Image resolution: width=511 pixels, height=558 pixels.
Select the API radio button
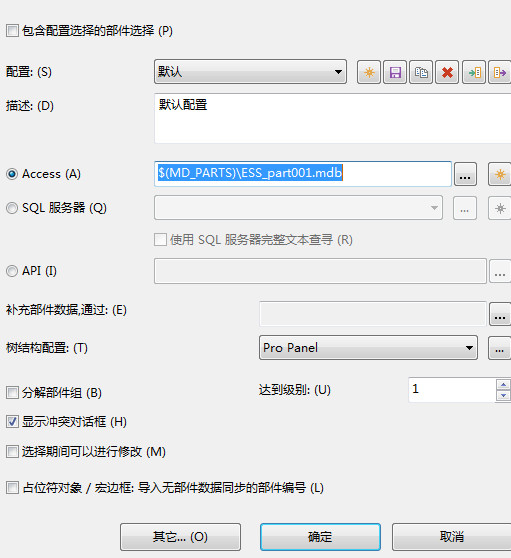click(12, 271)
